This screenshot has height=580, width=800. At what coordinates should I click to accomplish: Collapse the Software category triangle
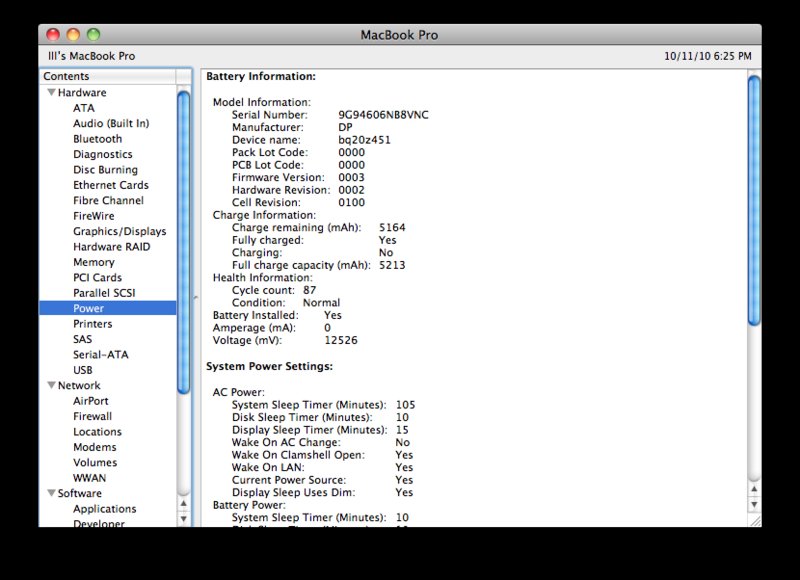tap(51, 493)
